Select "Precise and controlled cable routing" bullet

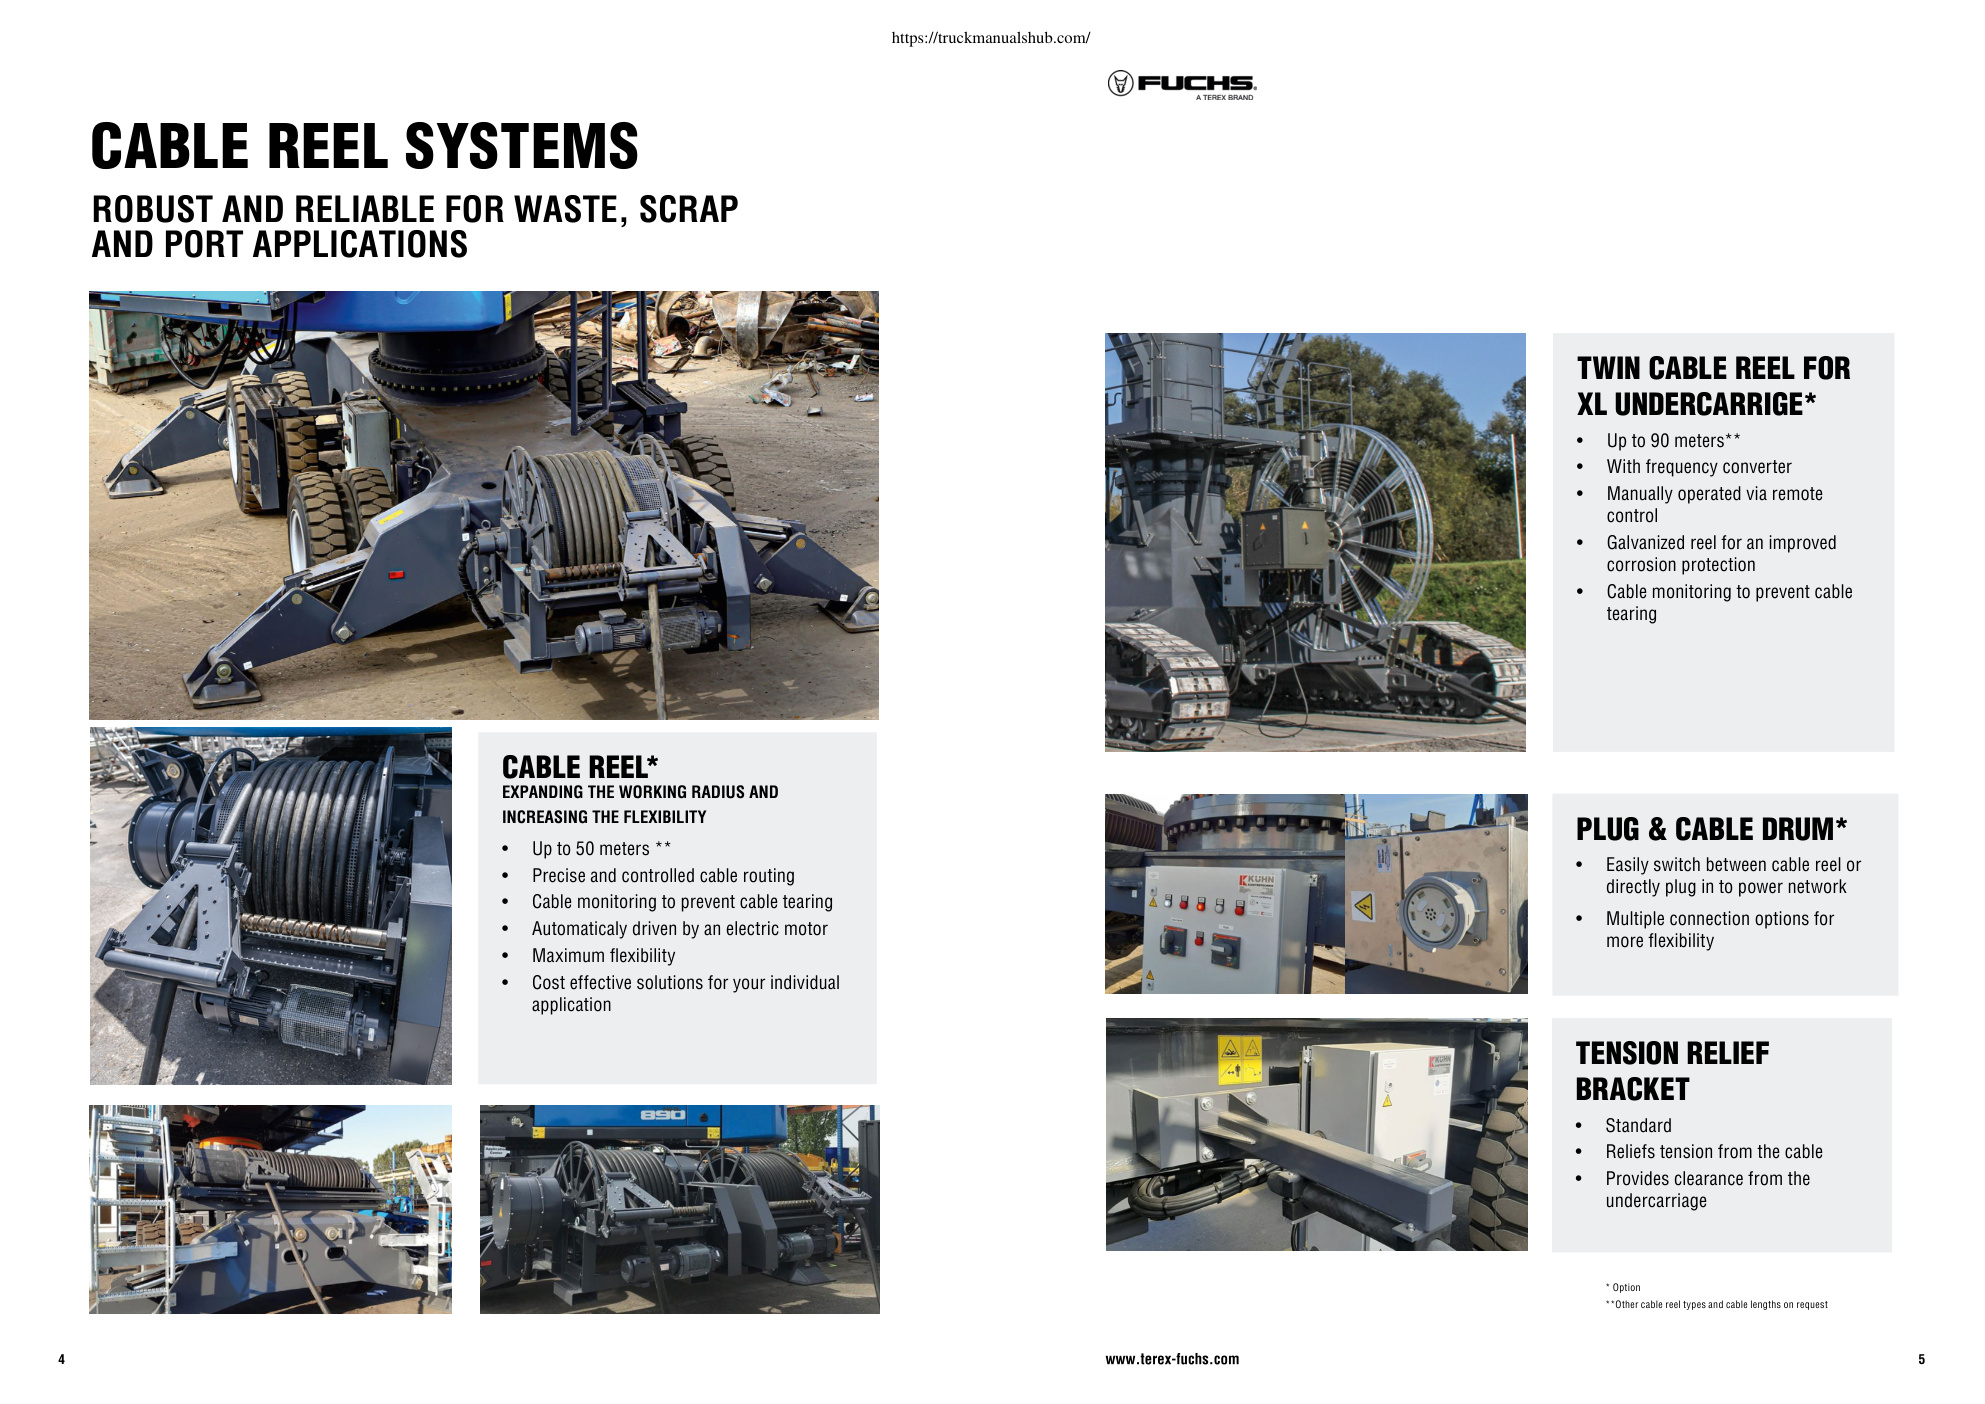pyautogui.click(x=663, y=876)
